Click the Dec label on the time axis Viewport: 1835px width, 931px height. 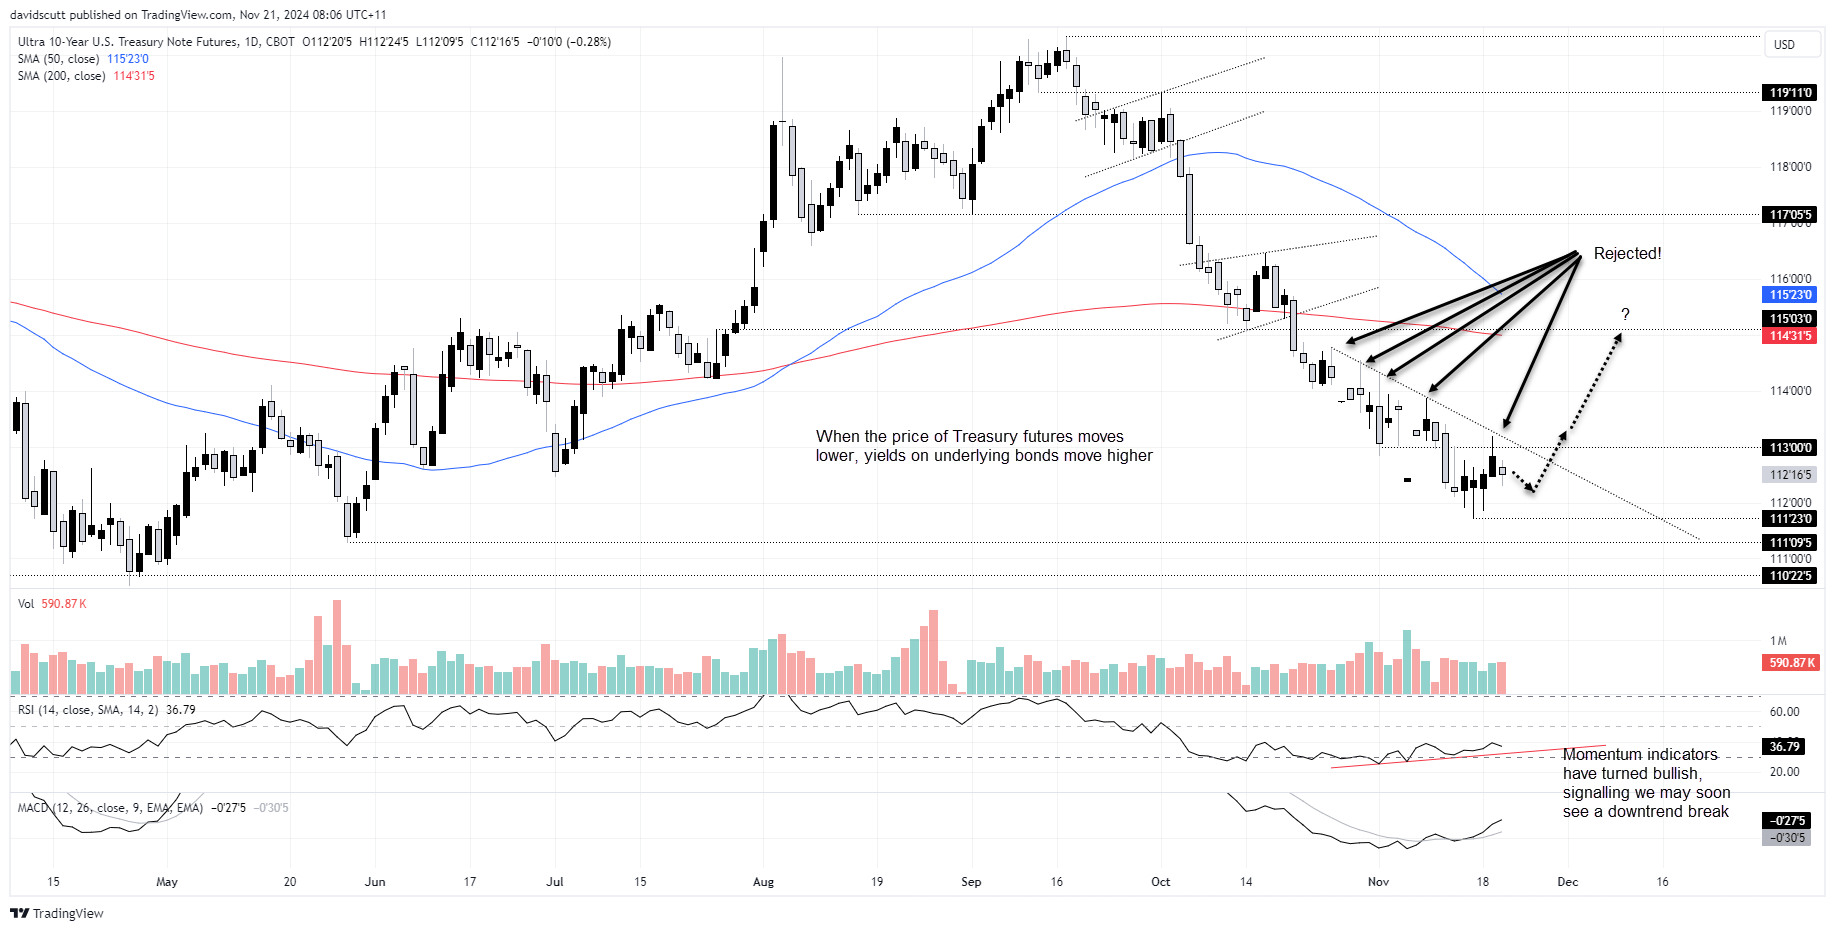(x=1568, y=882)
